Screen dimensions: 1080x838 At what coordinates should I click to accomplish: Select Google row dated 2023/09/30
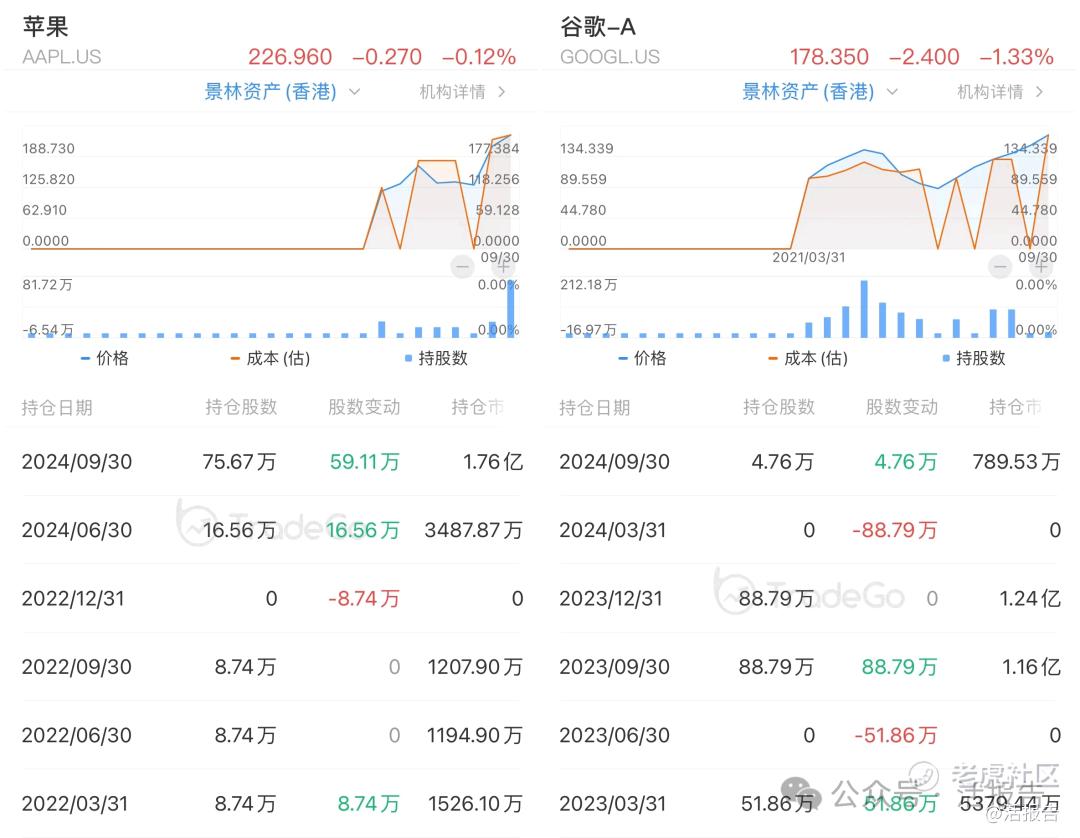pos(809,667)
